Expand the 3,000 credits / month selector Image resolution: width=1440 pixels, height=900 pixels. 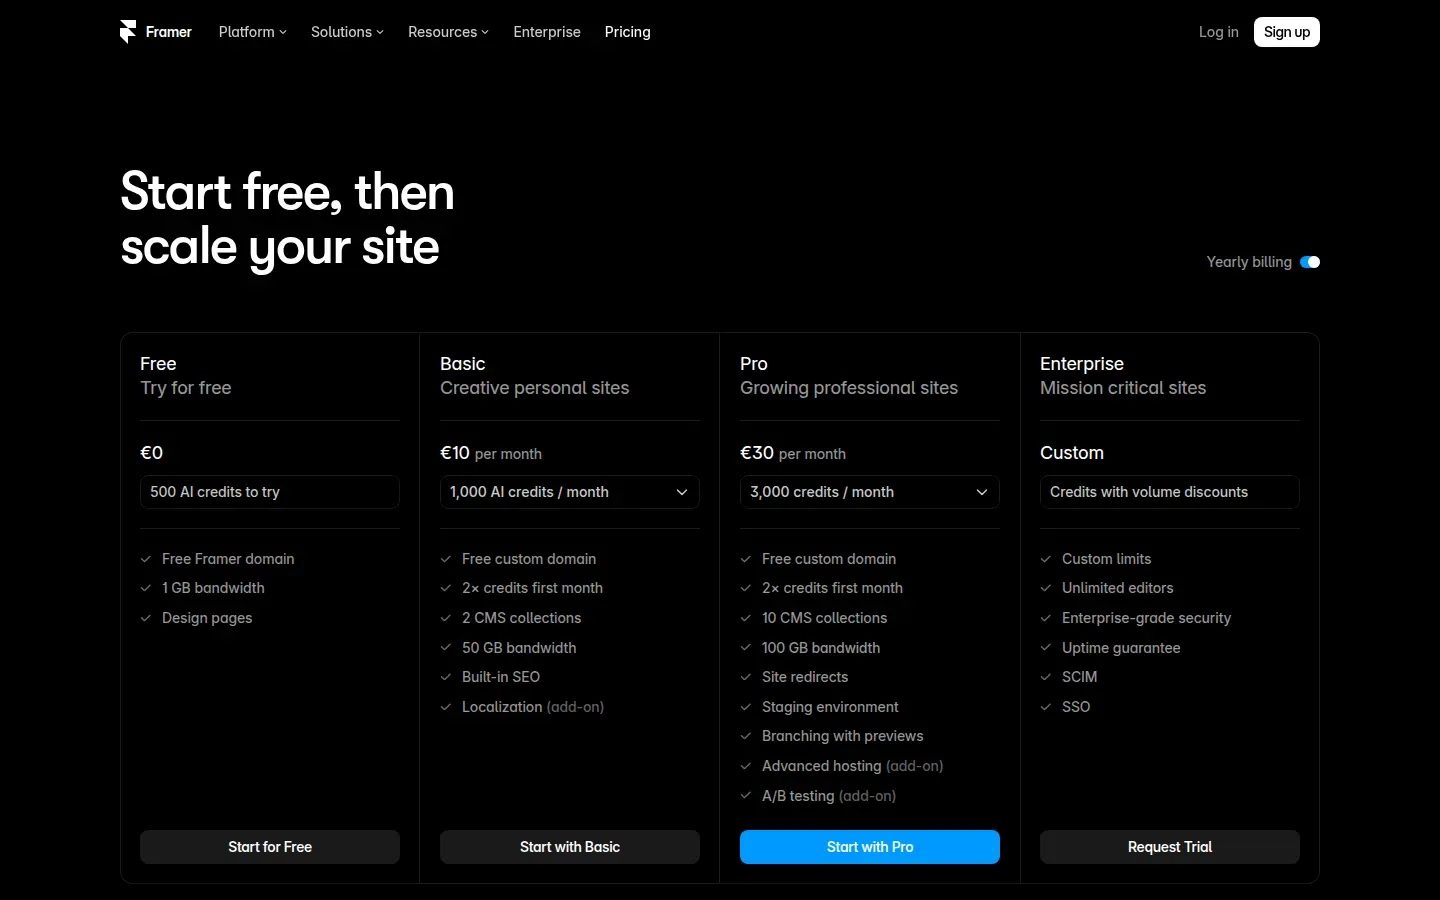pyautogui.click(x=870, y=492)
